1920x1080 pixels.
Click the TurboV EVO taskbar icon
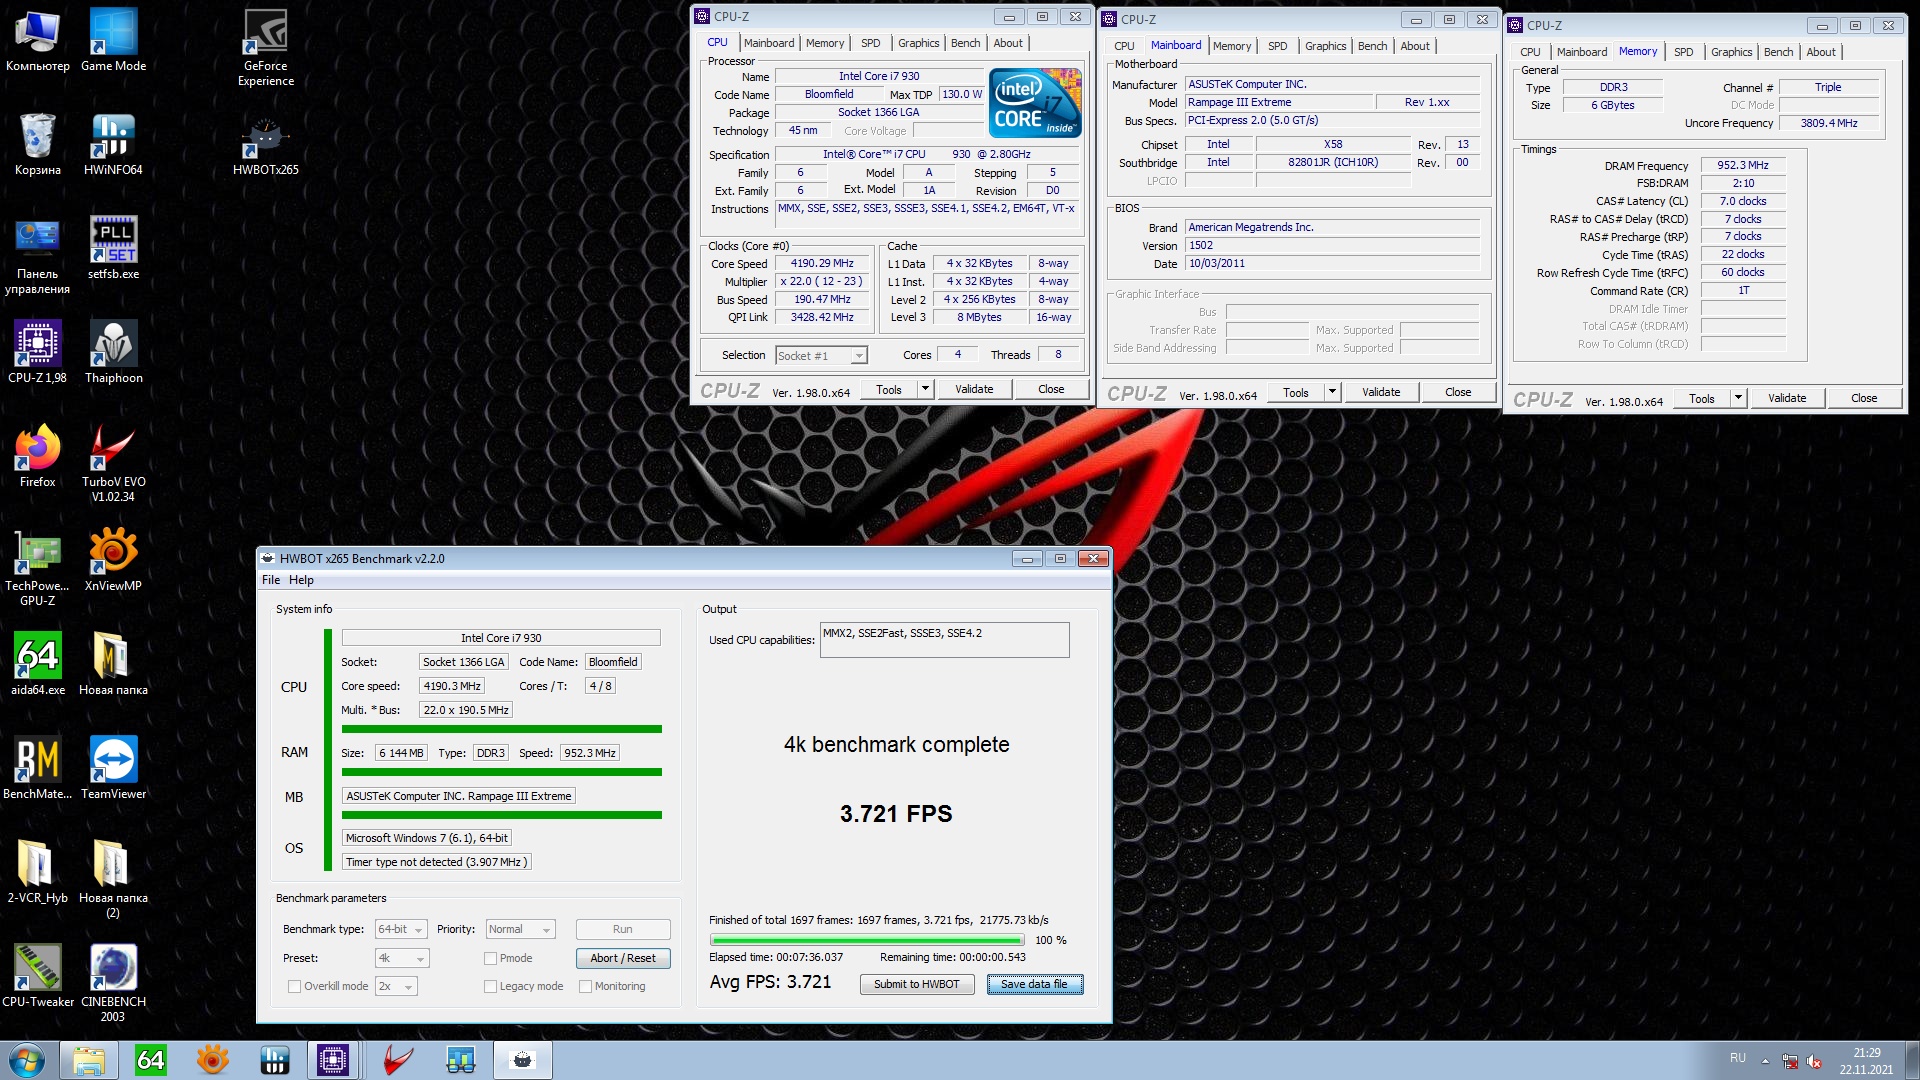coord(398,1060)
